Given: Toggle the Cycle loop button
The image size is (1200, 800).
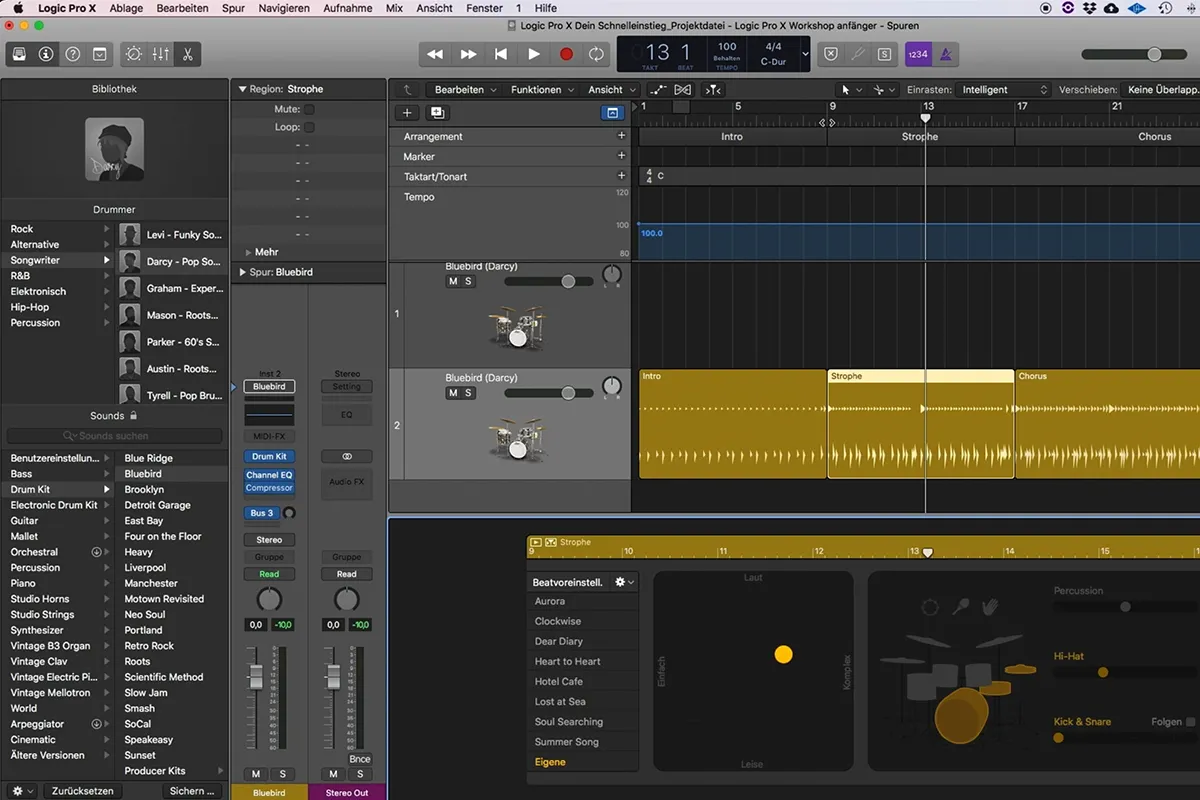Looking at the screenshot, I should pos(596,54).
